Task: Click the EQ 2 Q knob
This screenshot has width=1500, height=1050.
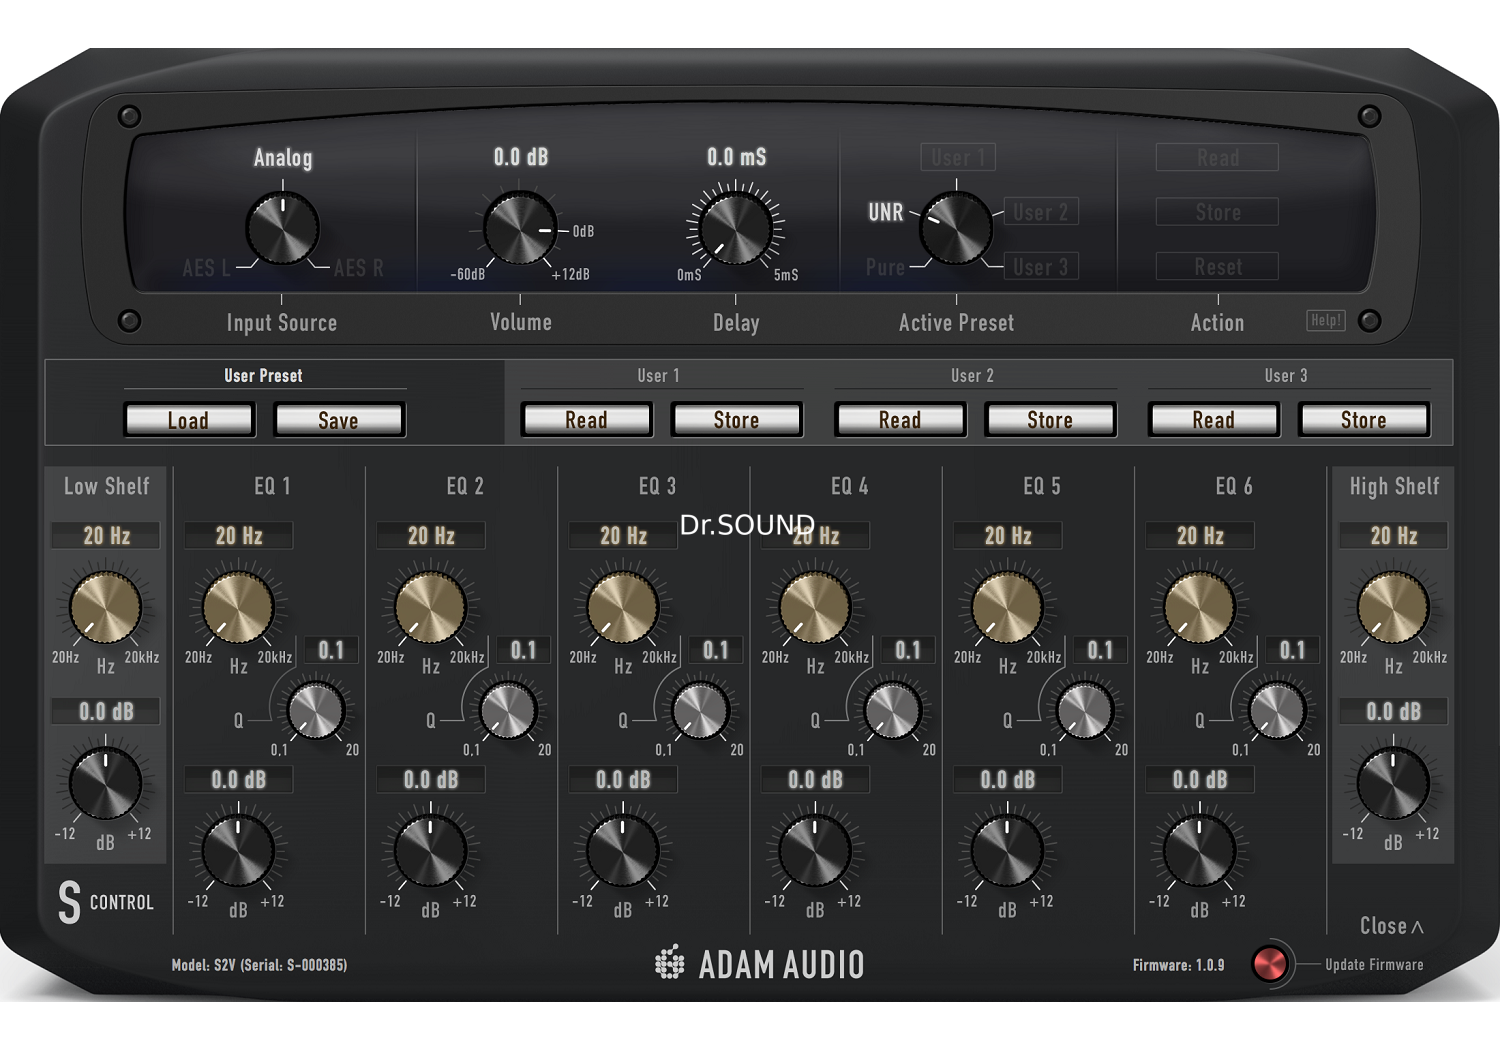Action: tap(508, 710)
